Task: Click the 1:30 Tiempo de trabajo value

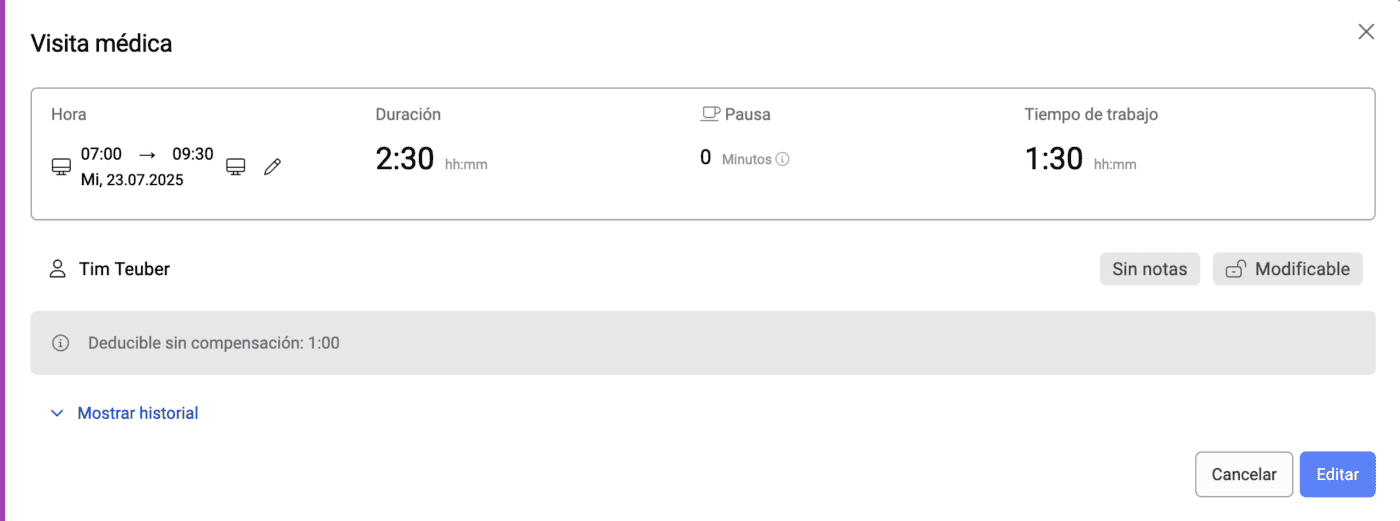Action: (1053, 159)
